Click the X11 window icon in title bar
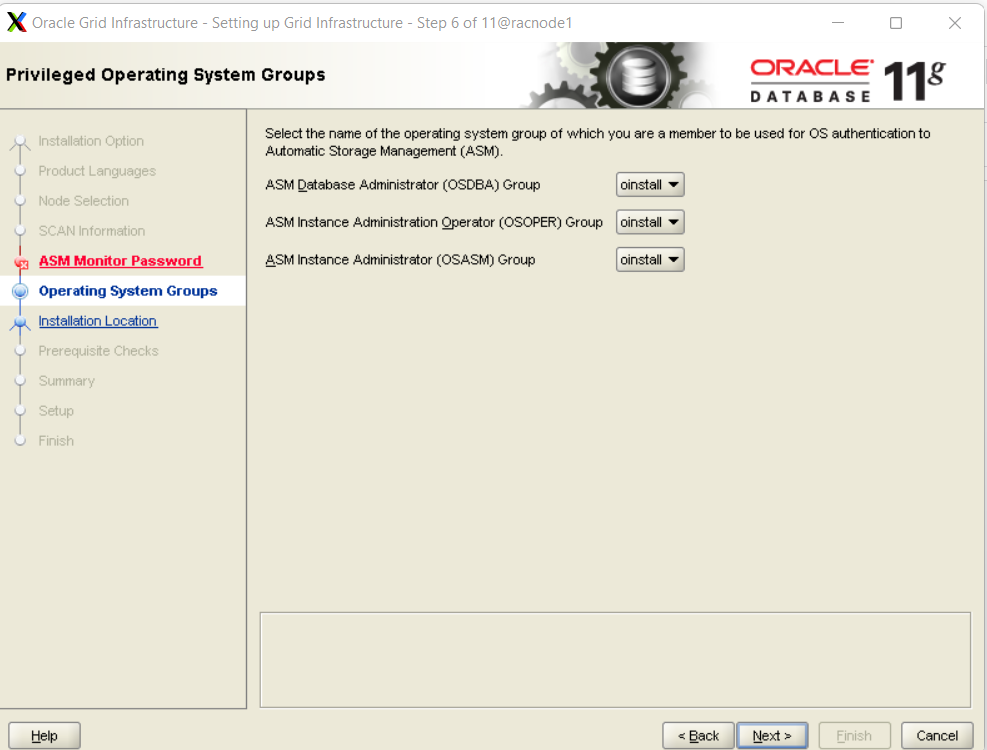The height and width of the screenshot is (750, 987). click(x=16, y=22)
